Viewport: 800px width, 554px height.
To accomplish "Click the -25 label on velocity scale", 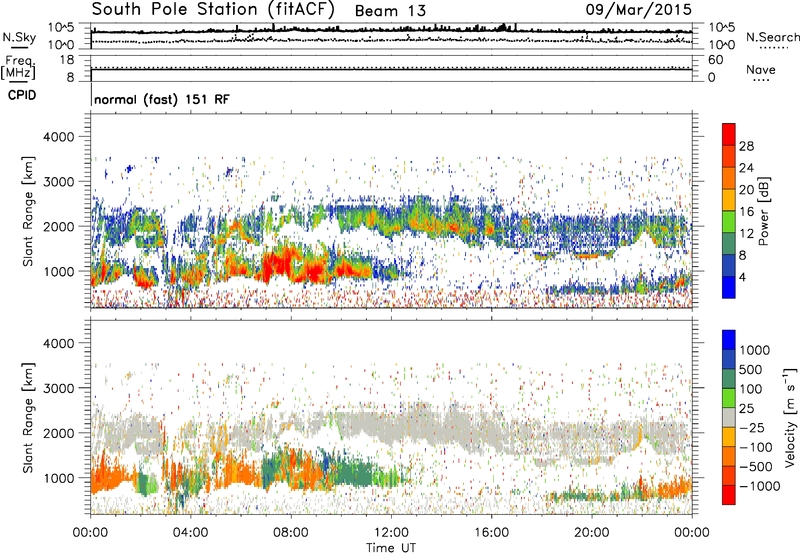I will [x=751, y=428].
